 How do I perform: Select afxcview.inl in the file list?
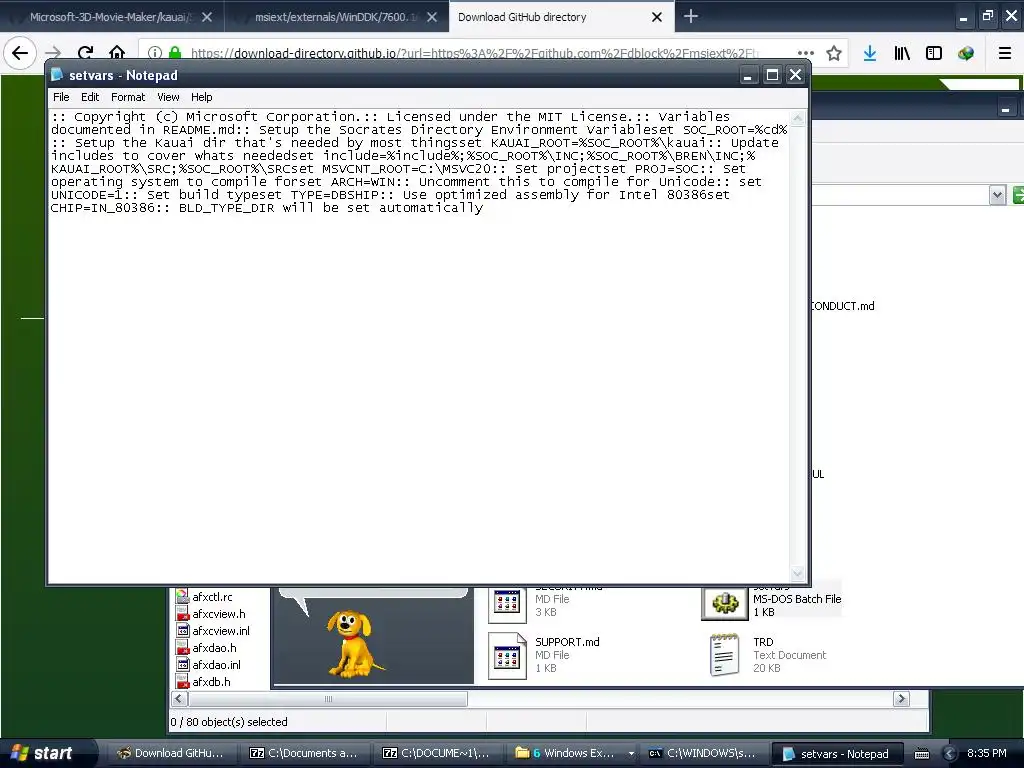221,631
